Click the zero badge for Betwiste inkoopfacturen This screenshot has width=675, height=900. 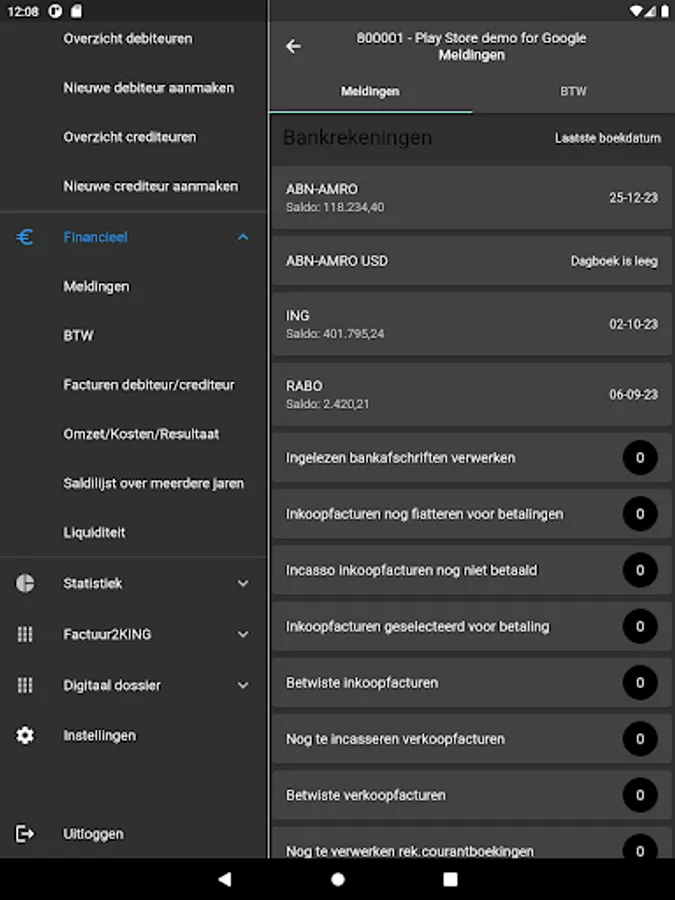click(x=639, y=683)
